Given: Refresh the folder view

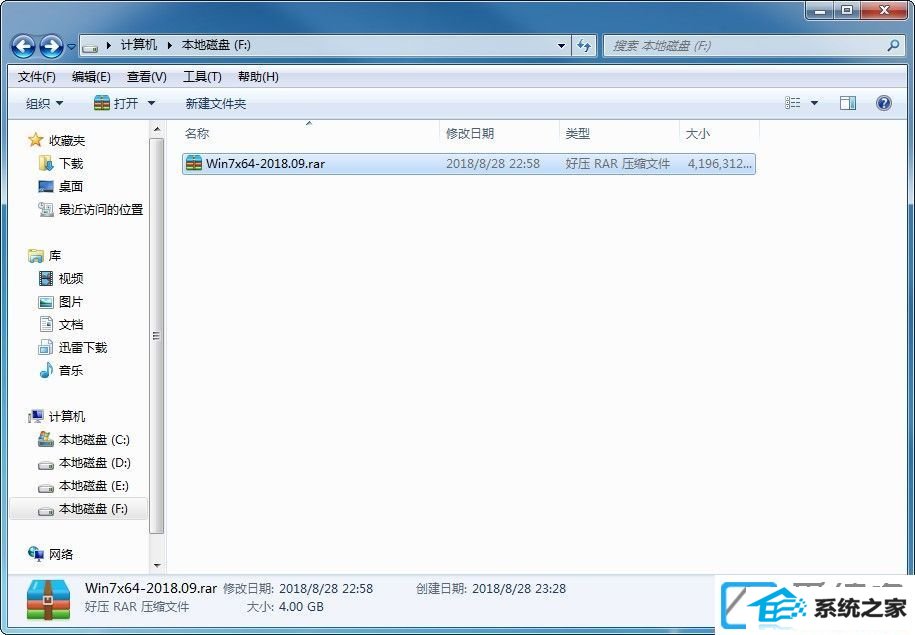Looking at the screenshot, I should click(584, 46).
